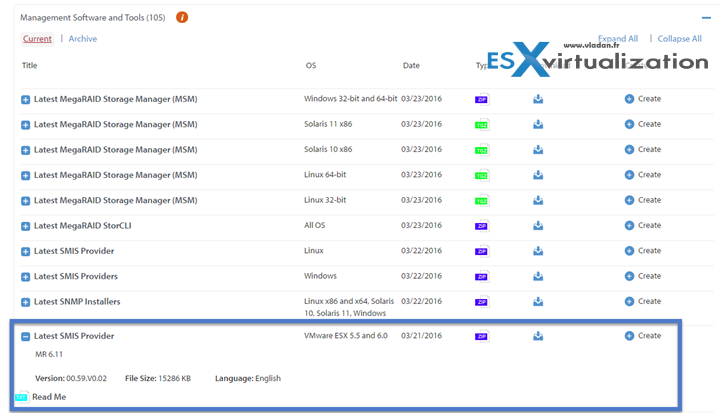
Task: Click the Title column header
Action: [29, 65]
